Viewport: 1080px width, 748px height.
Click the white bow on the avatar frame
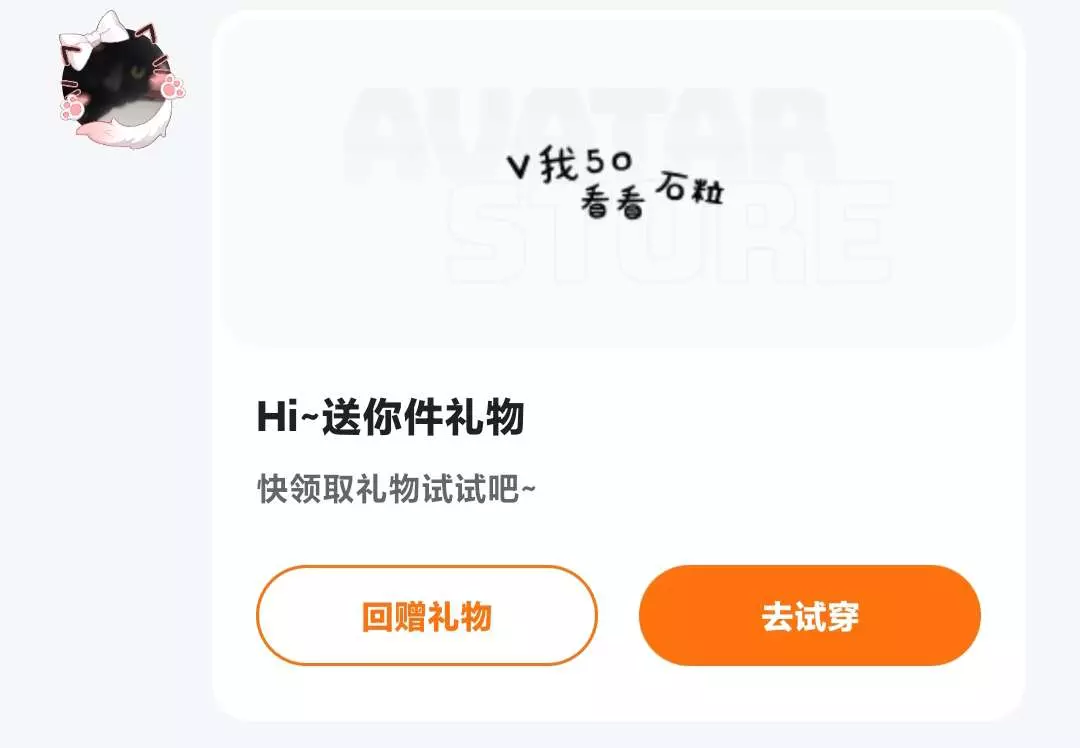pyautogui.click(x=94, y=38)
